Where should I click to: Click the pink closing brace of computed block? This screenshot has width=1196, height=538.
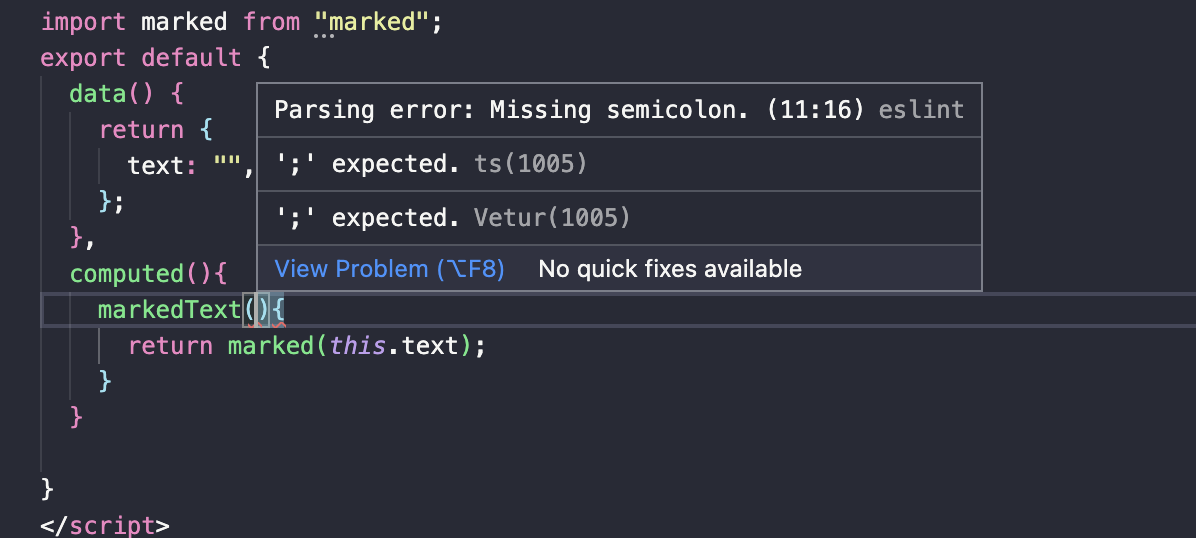76,417
